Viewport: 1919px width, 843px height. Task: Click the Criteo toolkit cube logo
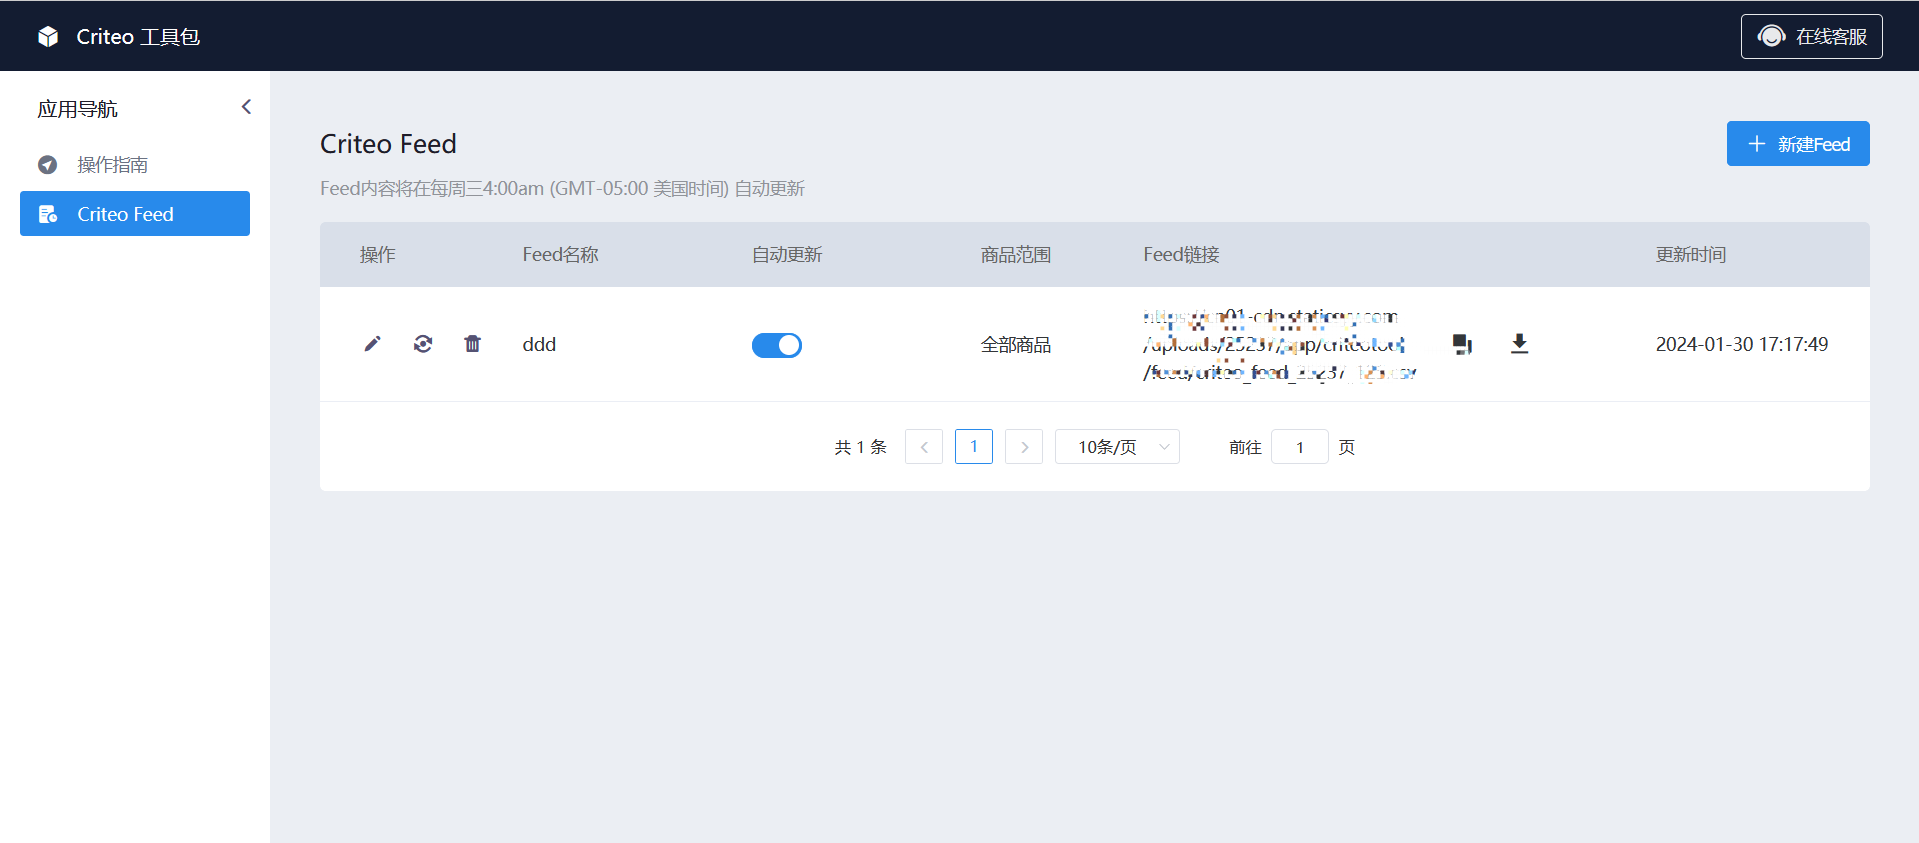click(x=48, y=37)
